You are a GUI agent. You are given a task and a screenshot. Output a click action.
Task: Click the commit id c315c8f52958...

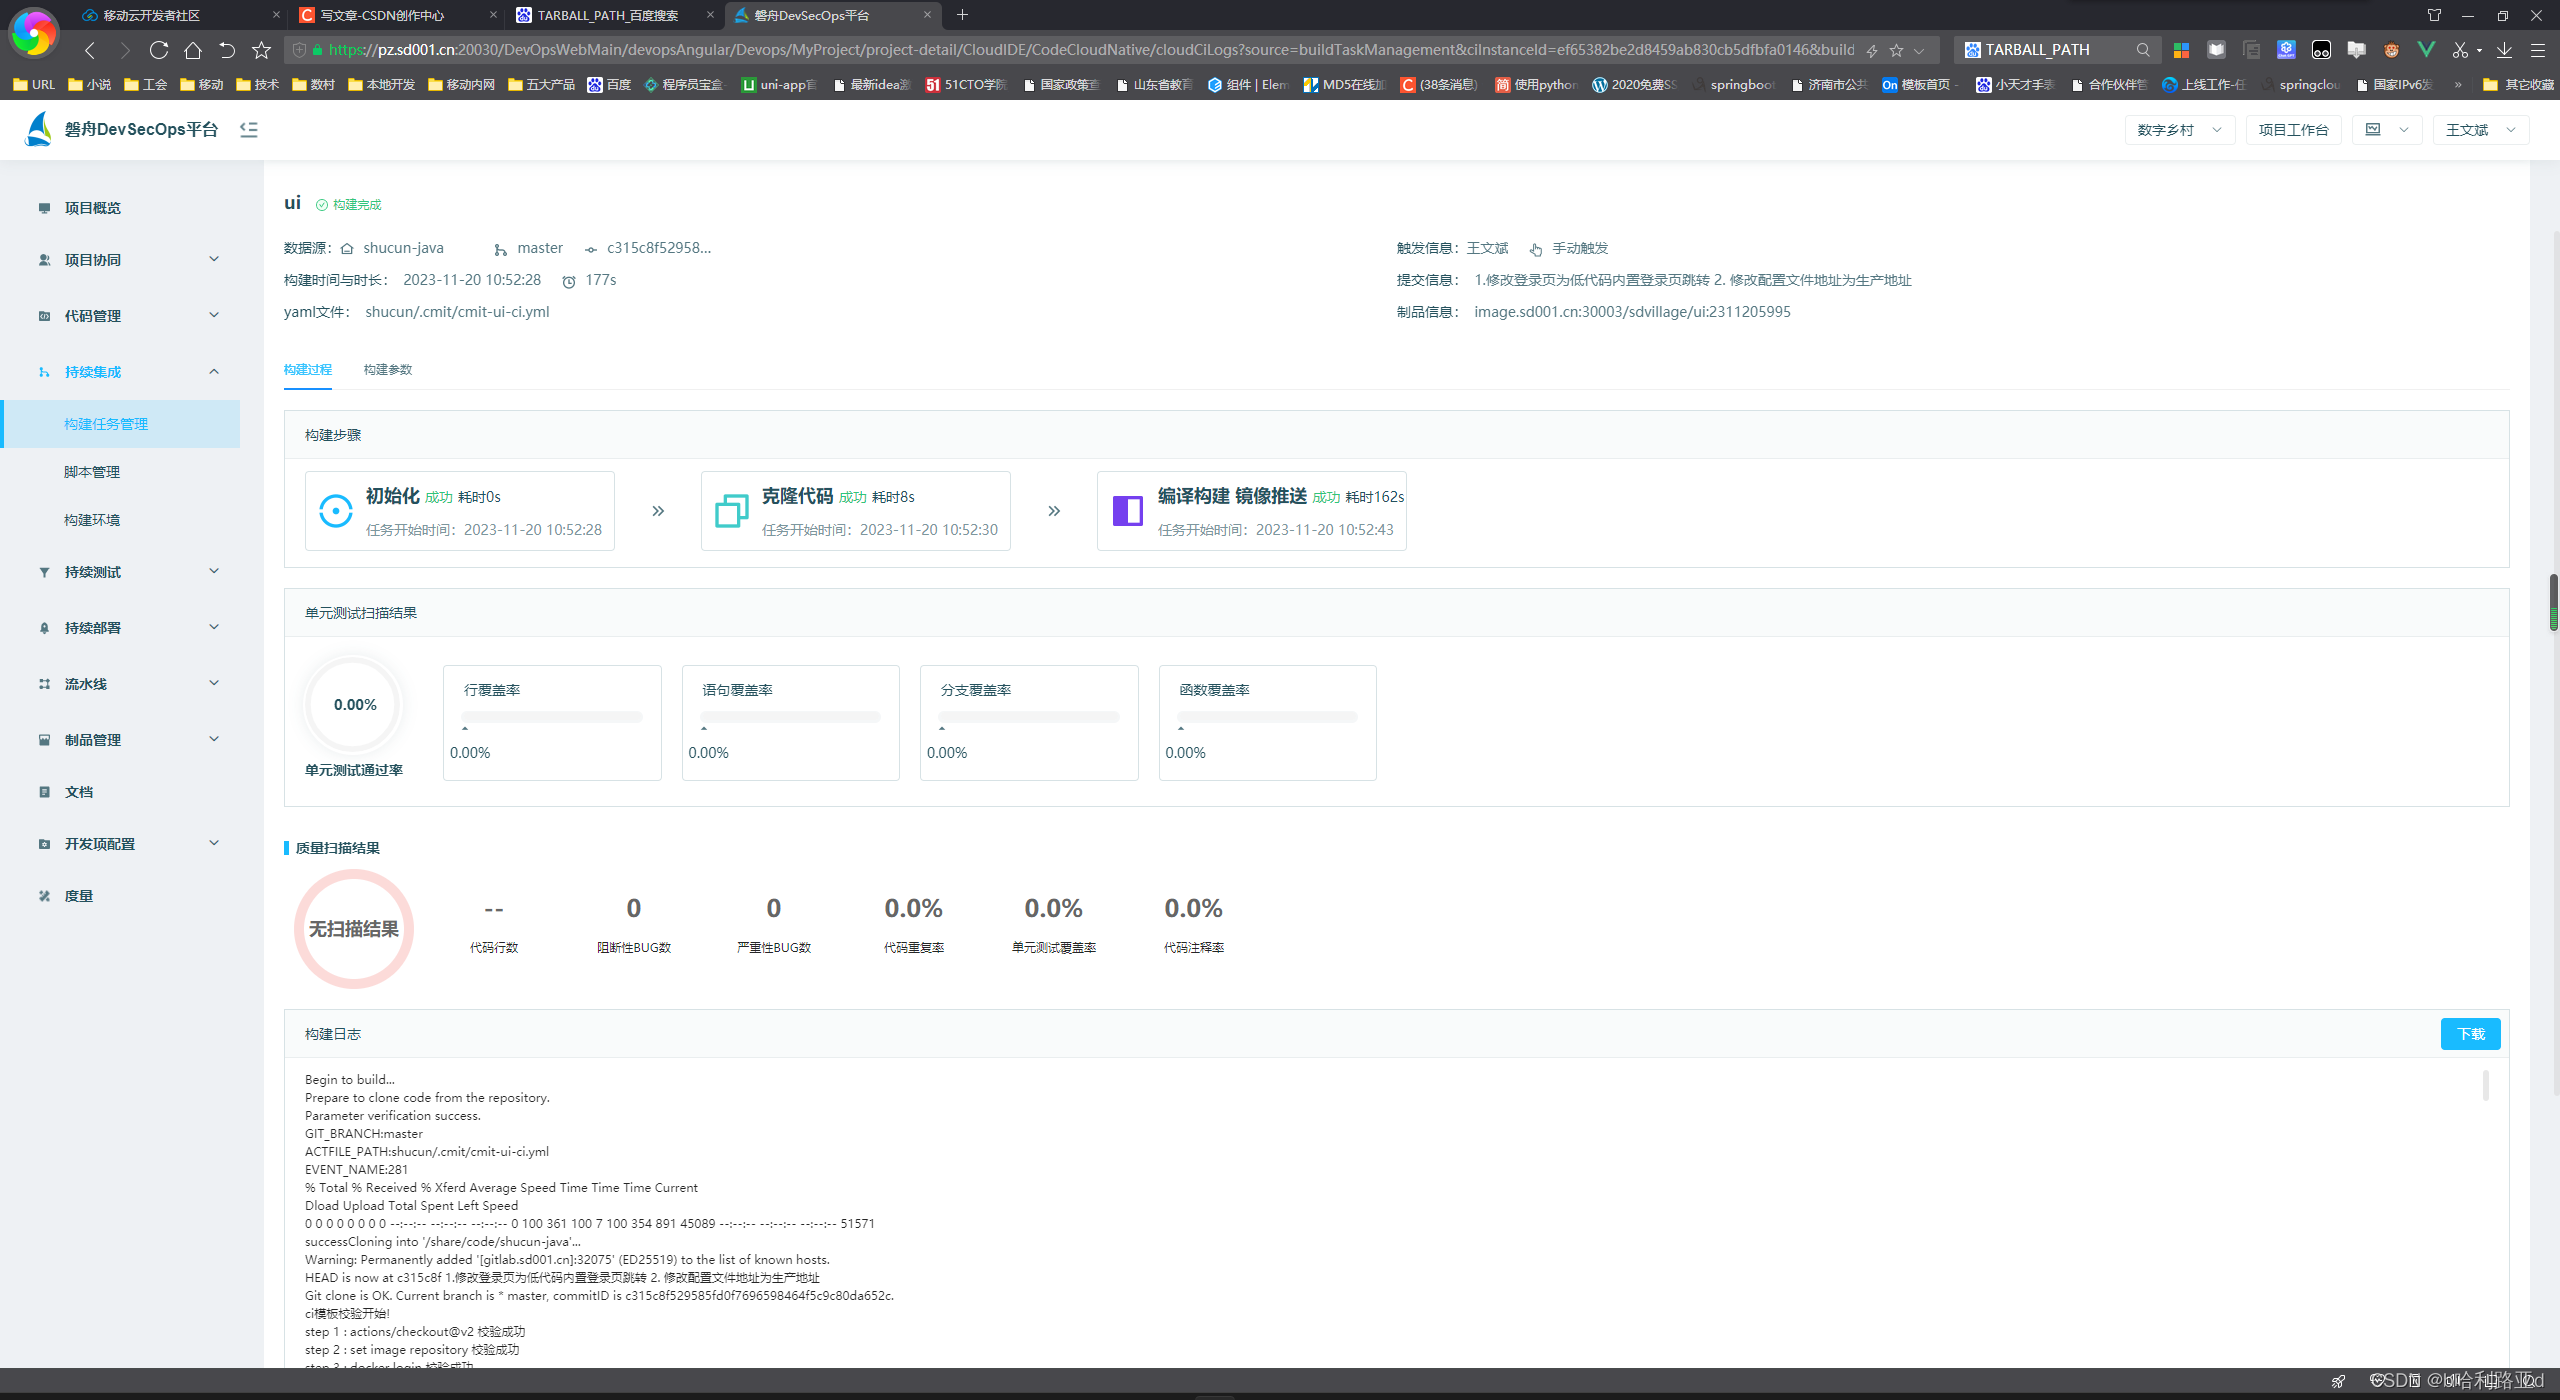click(659, 248)
